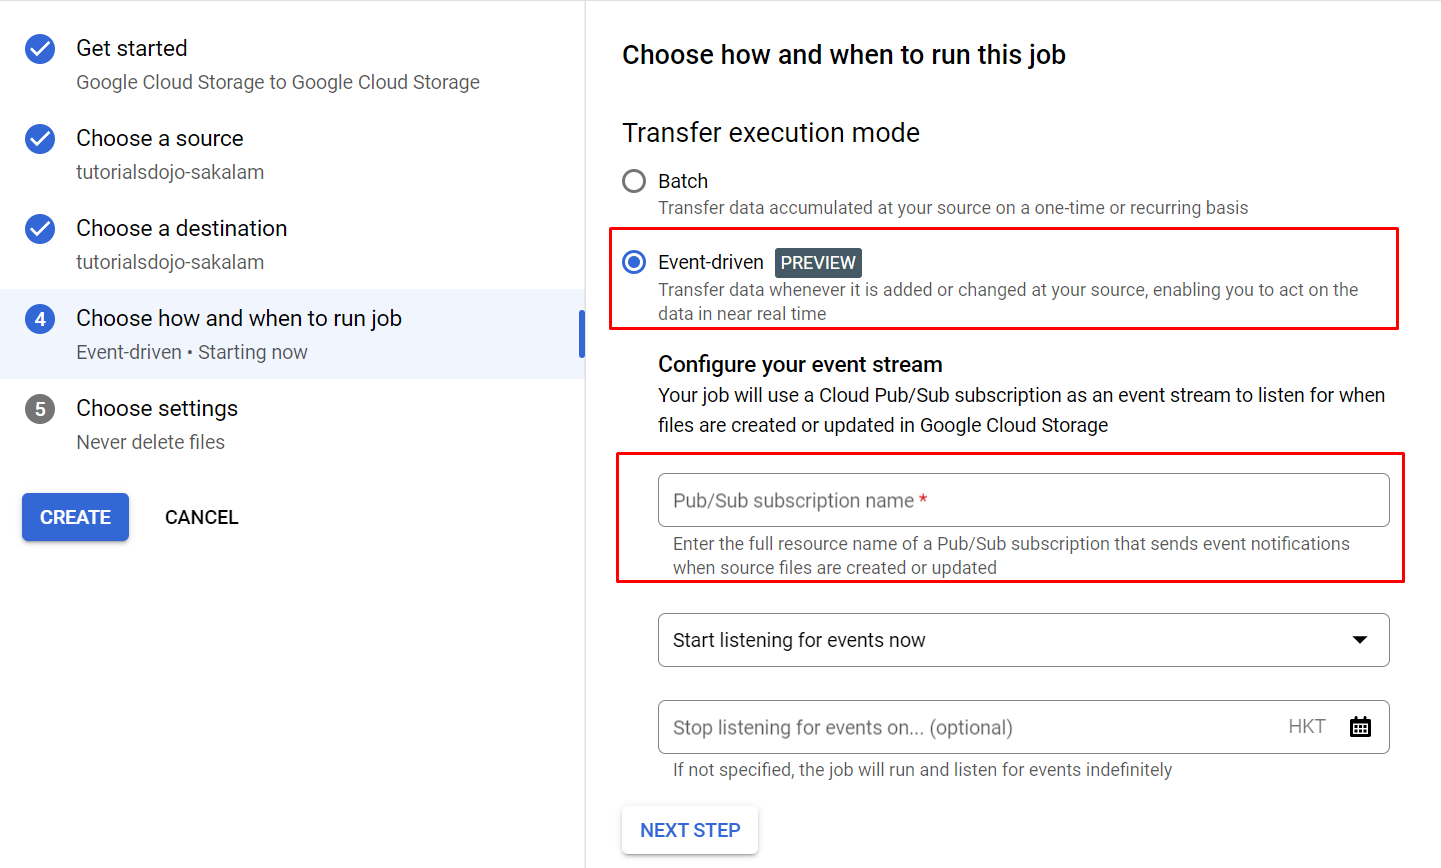Viewport: 1441px width, 868px height.
Task: Open the Choose settings step
Action: tap(157, 409)
